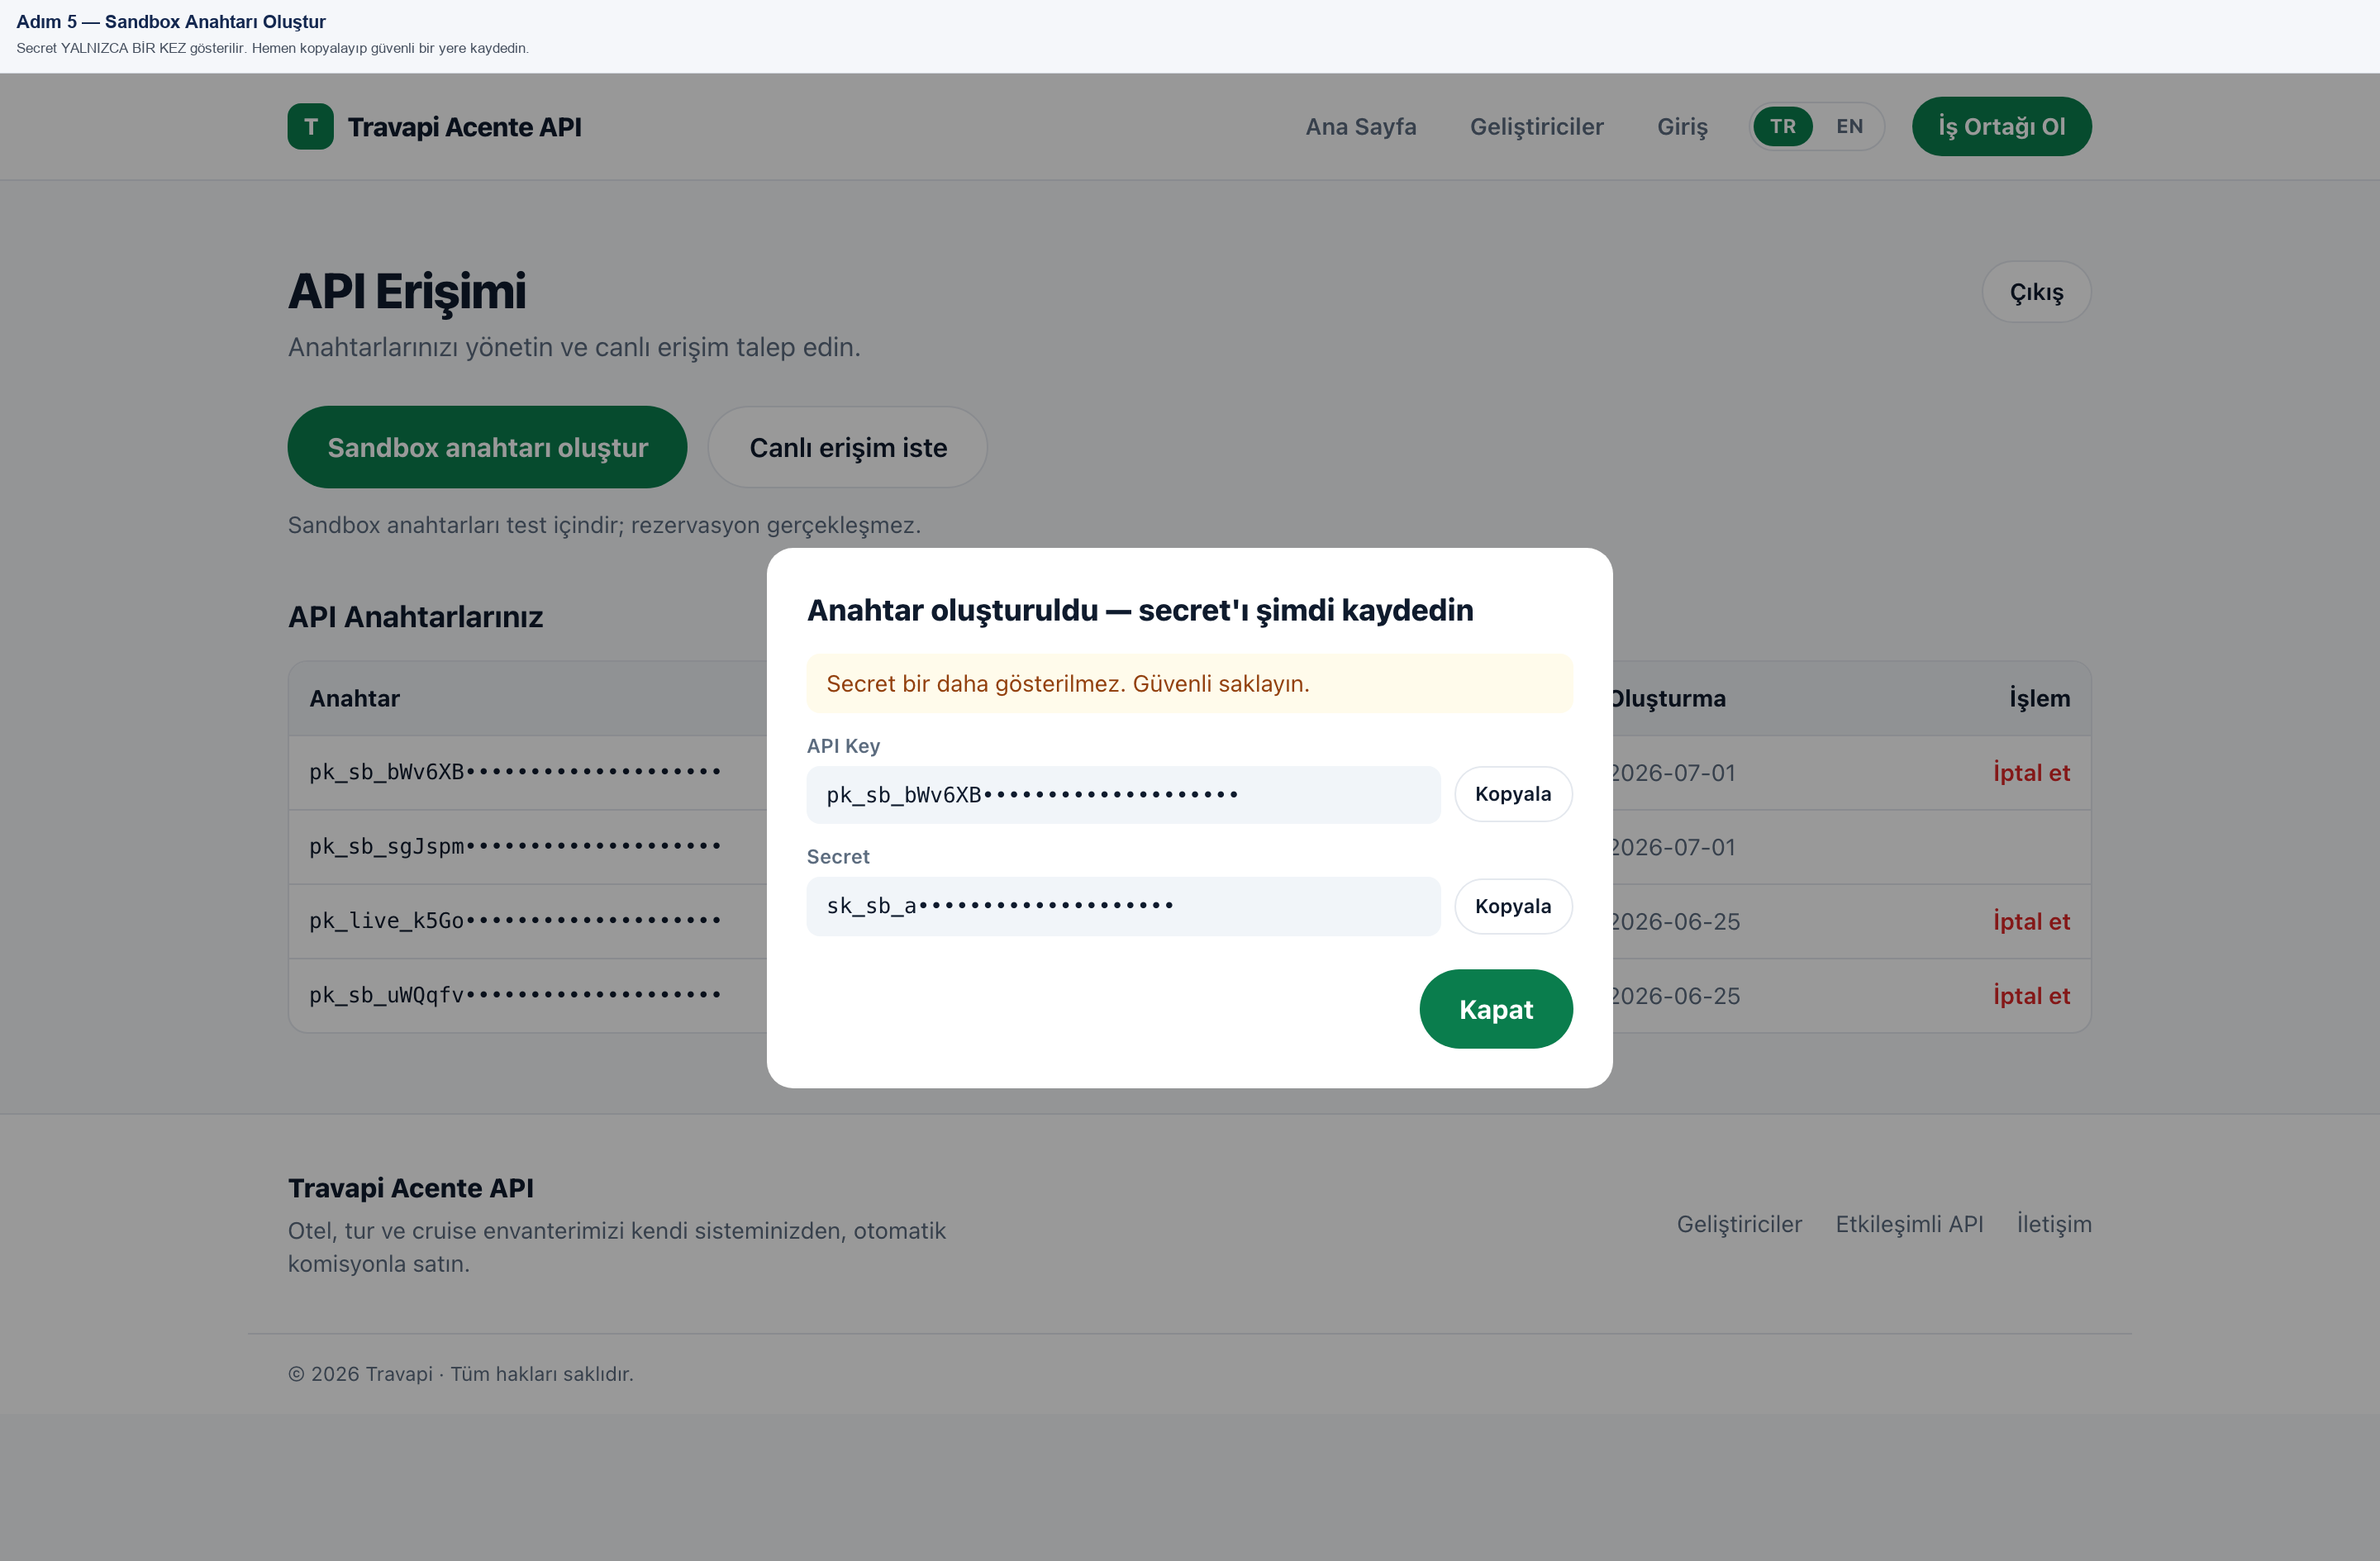Image resolution: width=2380 pixels, height=1561 pixels.
Task: Click date 2026-07-01 in the pk_sb_sgJspm row
Action: pos(1673,847)
